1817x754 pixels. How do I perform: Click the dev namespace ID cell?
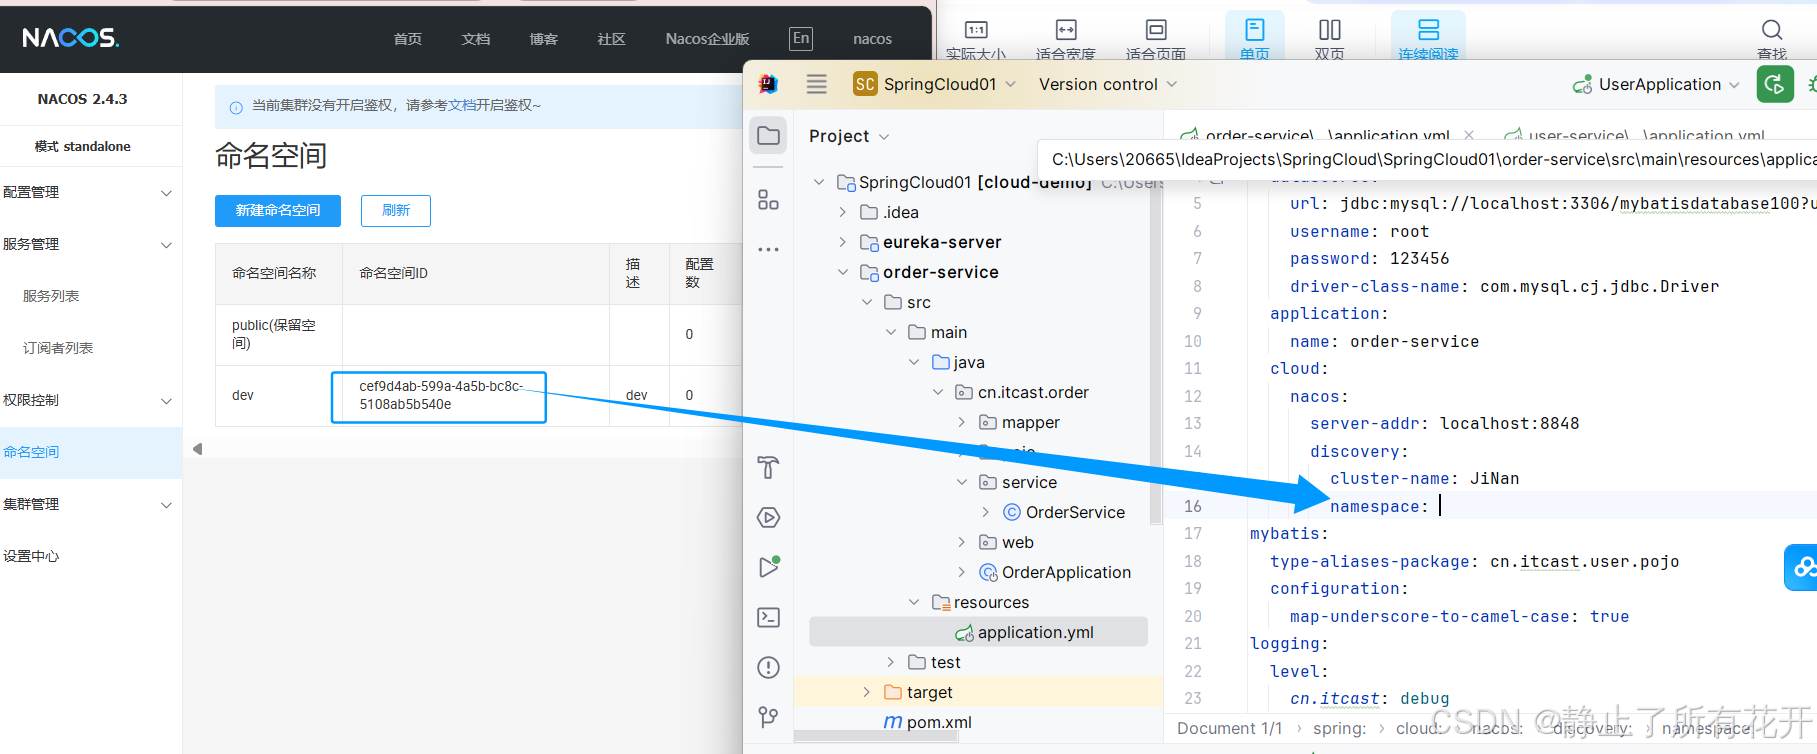[476, 395]
